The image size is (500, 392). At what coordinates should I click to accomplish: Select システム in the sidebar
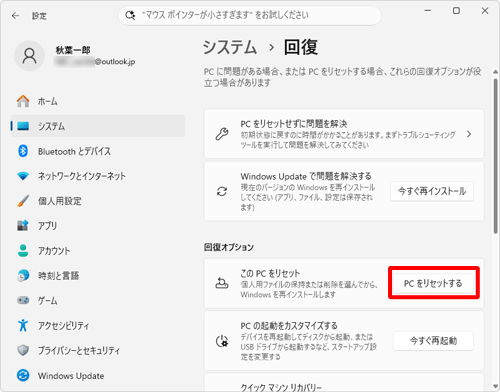pos(97,126)
